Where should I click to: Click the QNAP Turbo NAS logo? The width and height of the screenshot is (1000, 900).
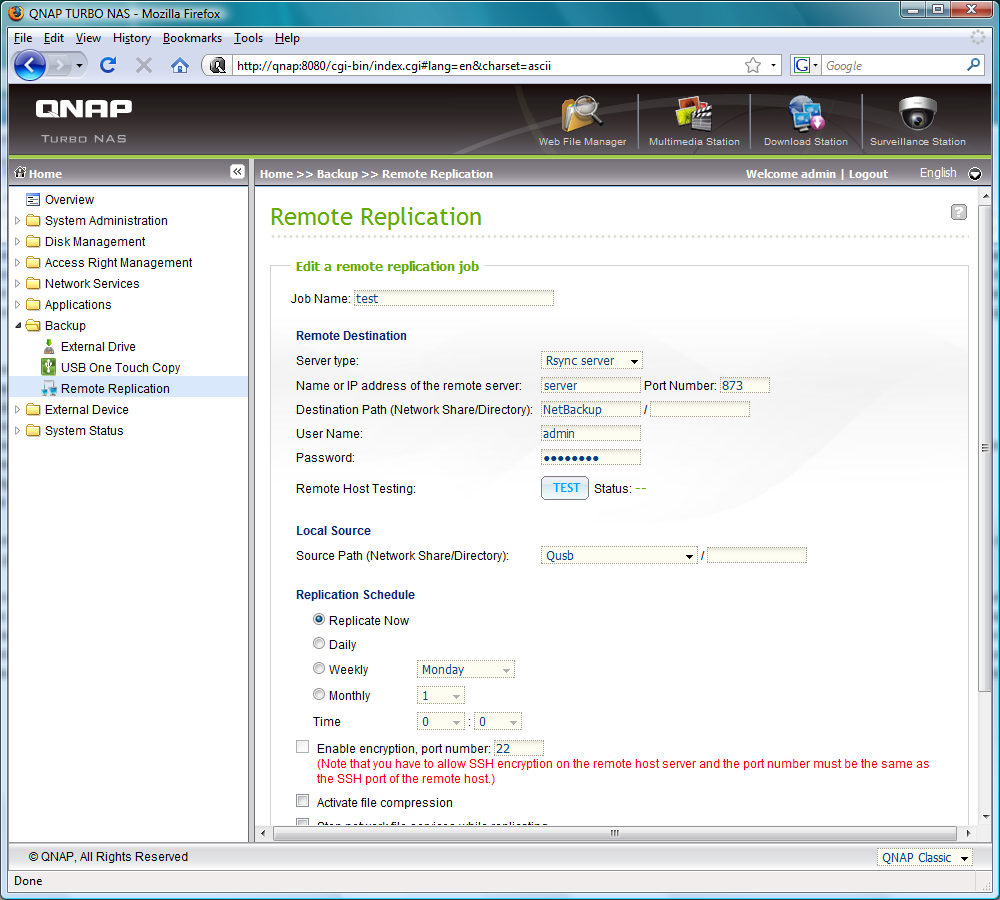pyautogui.click(x=84, y=121)
